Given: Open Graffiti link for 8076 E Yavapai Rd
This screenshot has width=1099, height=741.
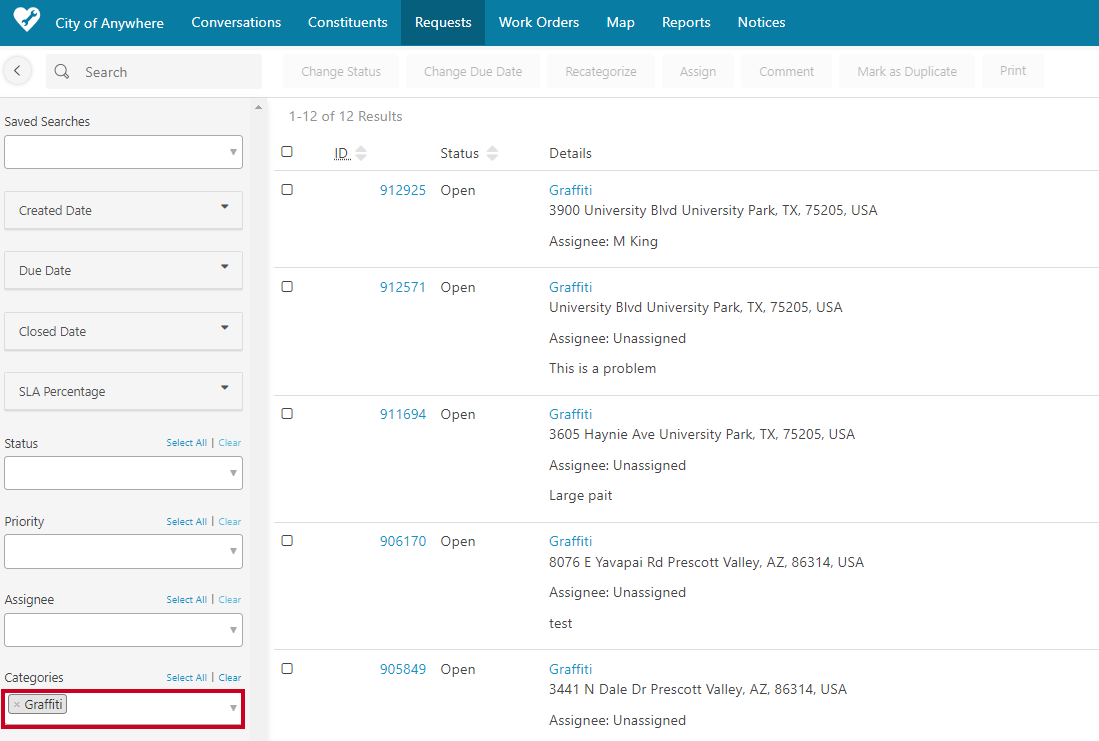Looking at the screenshot, I should click(571, 541).
